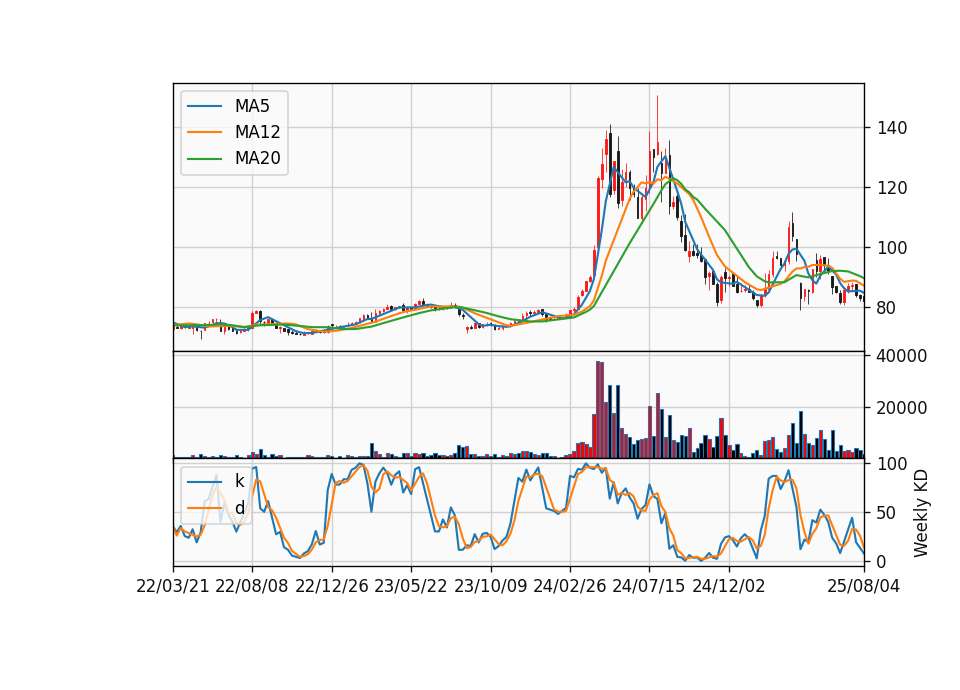This screenshot has height=690, width=960.
Task: Click the 20000 volume axis label
Action: coord(901,408)
